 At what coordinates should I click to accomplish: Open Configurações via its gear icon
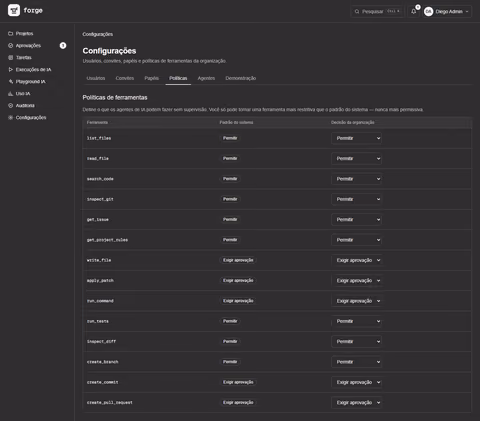tap(10, 117)
